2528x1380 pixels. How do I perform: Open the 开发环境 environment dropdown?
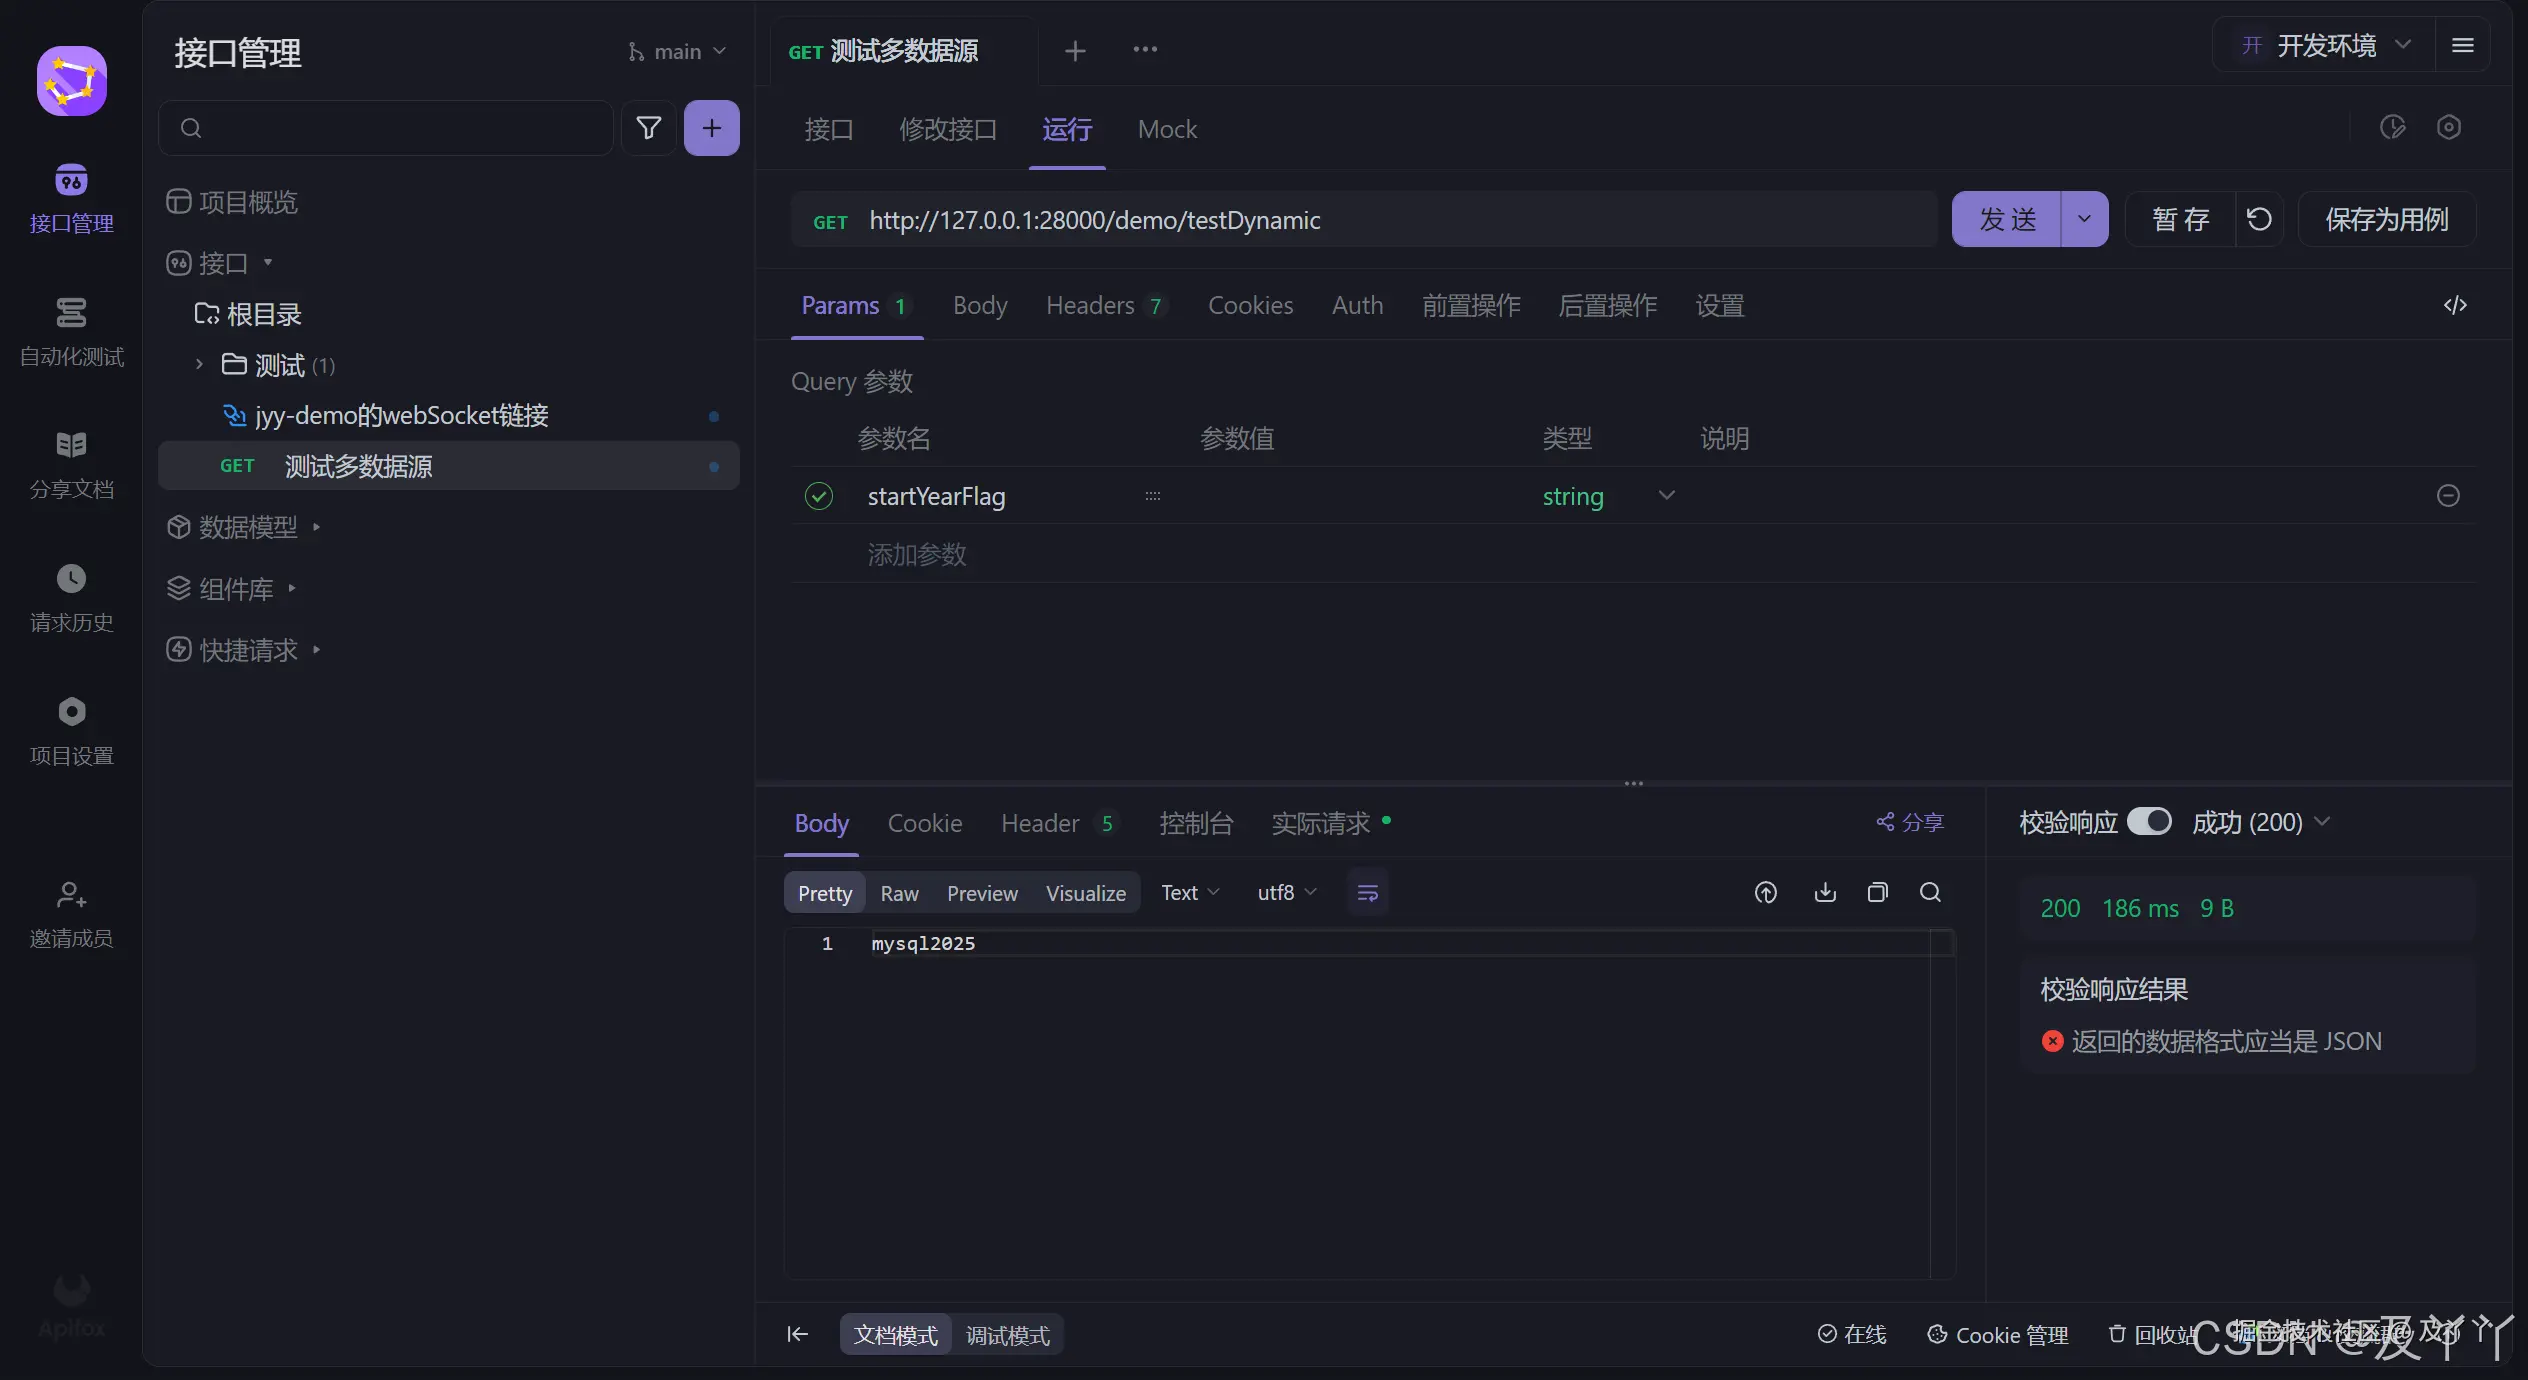coord(2326,45)
